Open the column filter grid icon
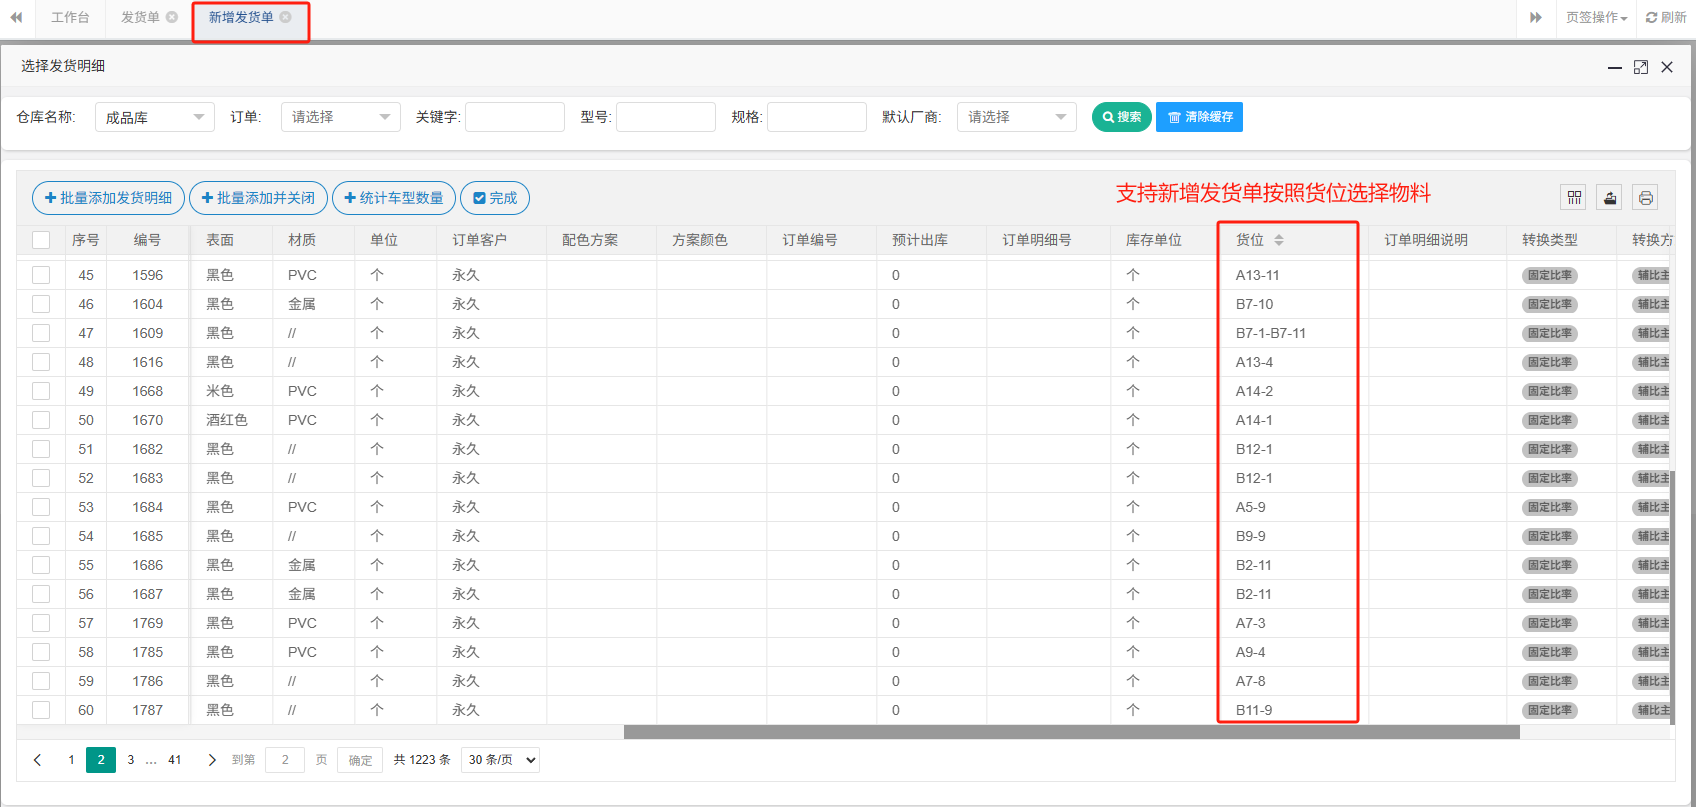 [x=1574, y=198]
